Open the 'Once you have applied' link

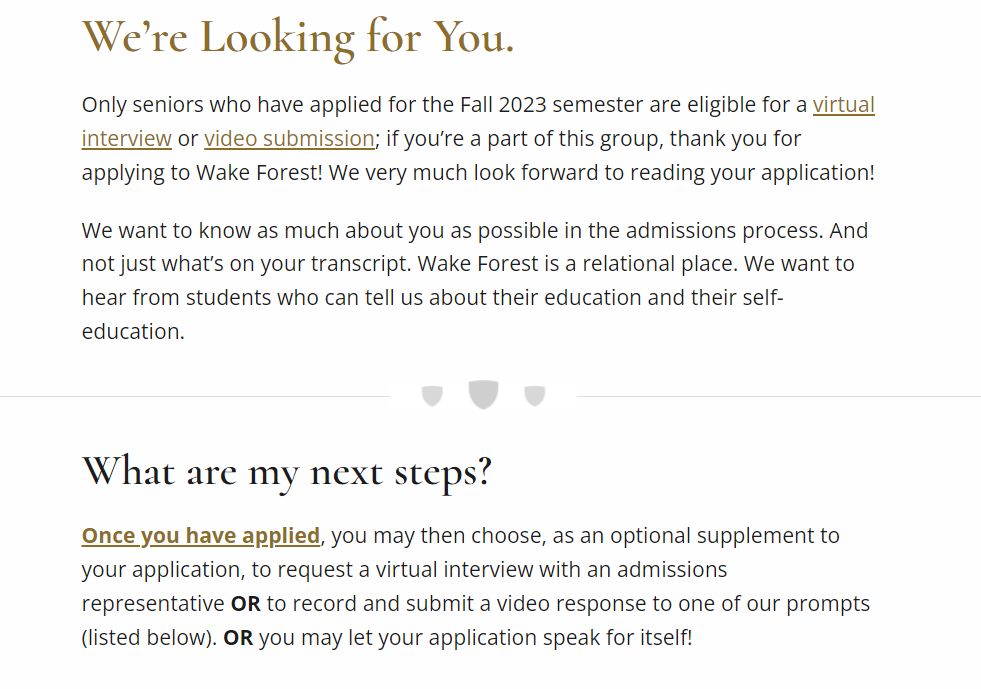201,536
